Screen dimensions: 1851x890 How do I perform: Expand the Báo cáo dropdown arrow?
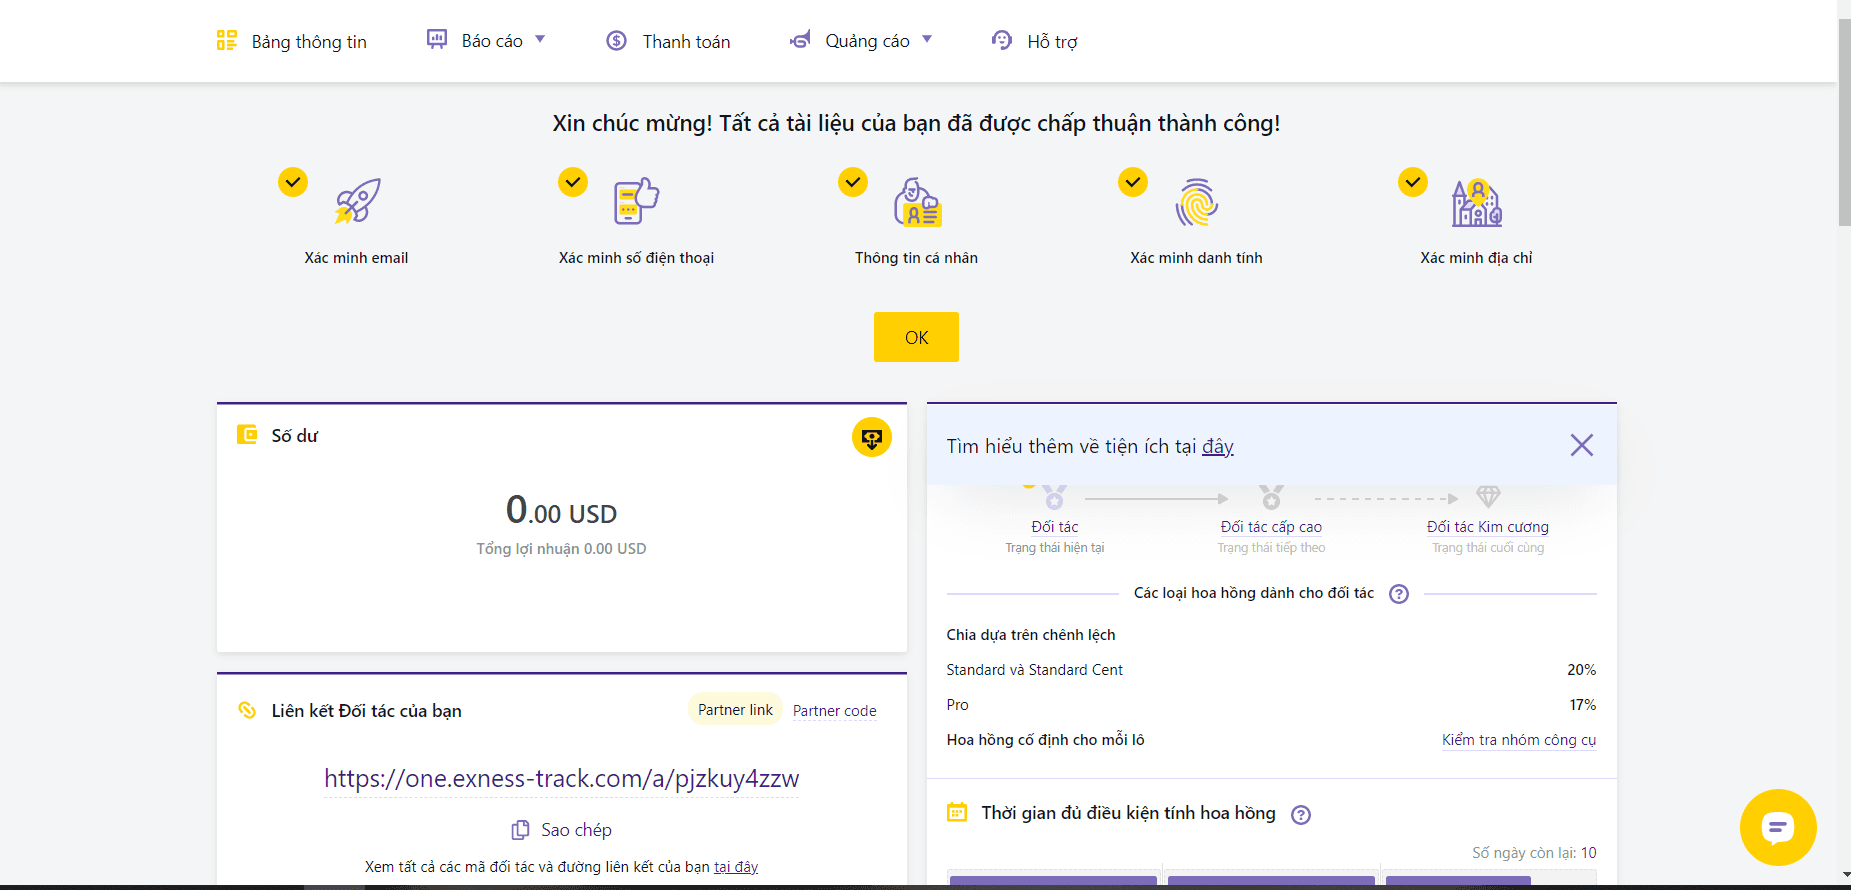(540, 40)
